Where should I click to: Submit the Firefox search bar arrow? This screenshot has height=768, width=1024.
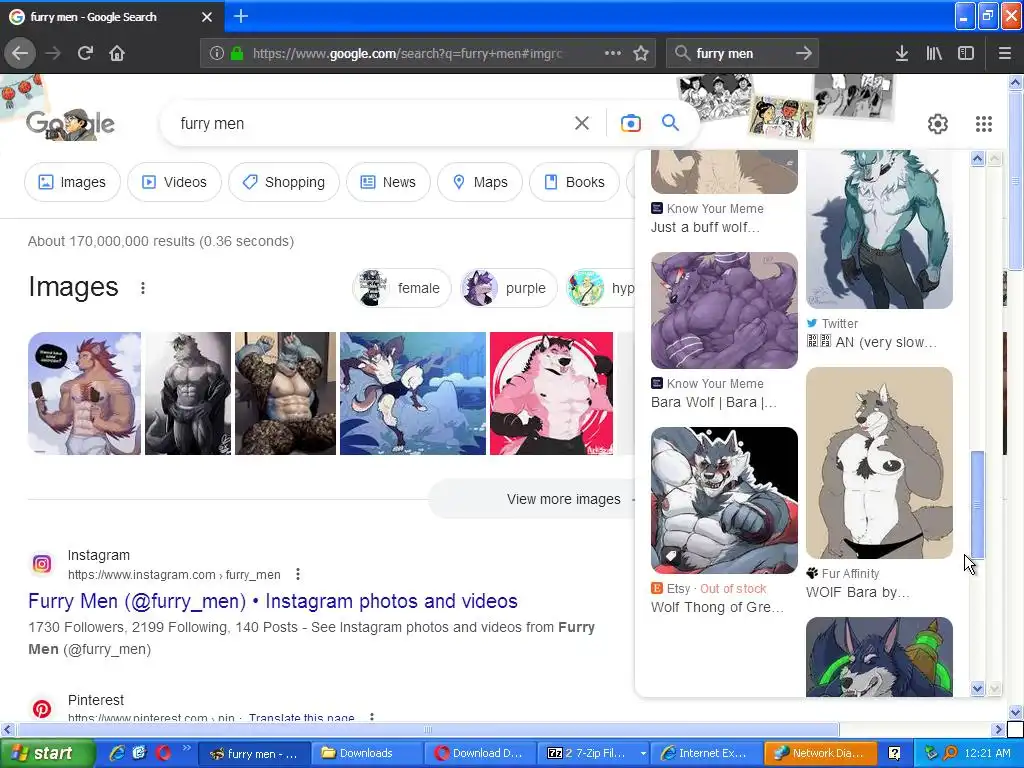click(803, 54)
